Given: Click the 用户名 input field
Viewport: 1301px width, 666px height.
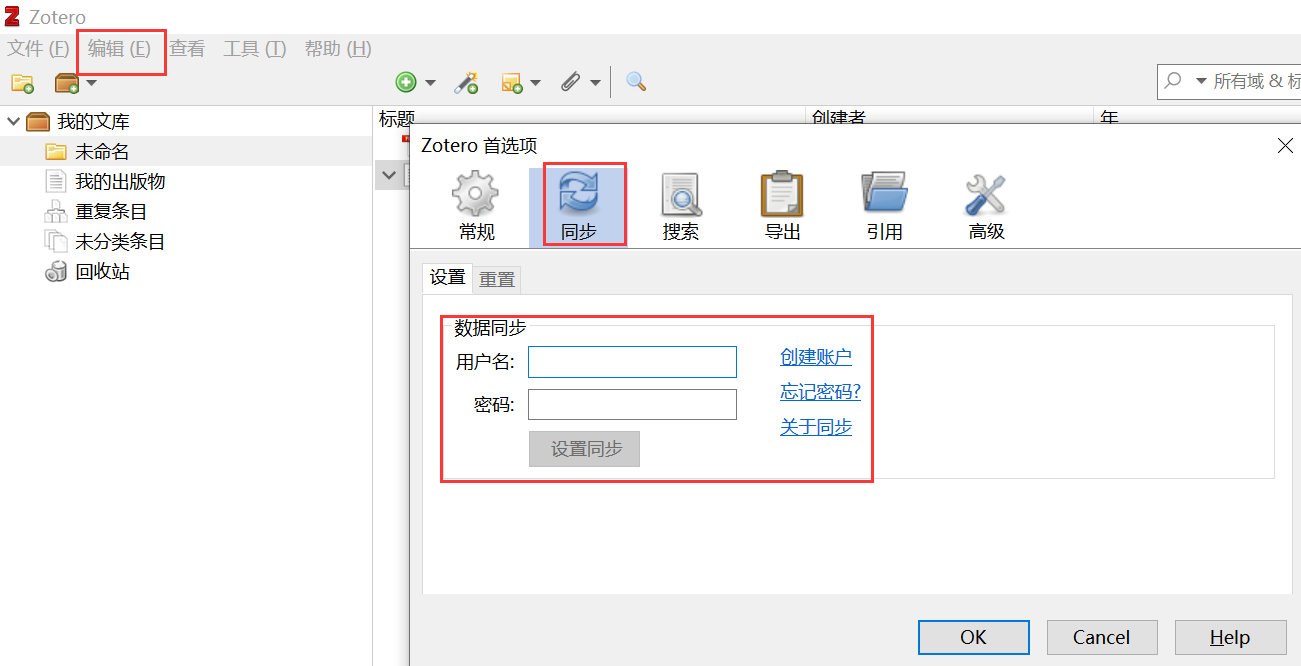Looking at the screenshot, I should (632, 362).
